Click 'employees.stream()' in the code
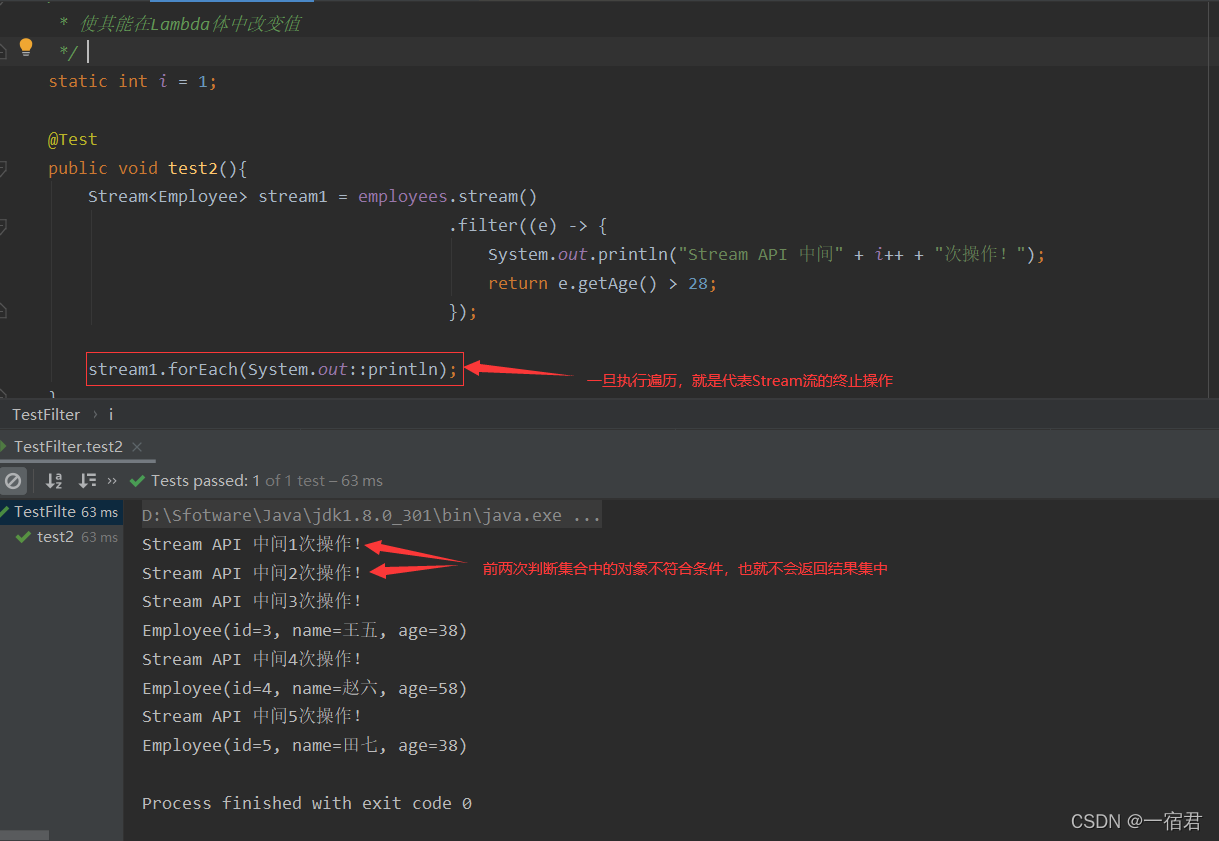This screenshot has height=841, width=1219. tap(448, 196)
